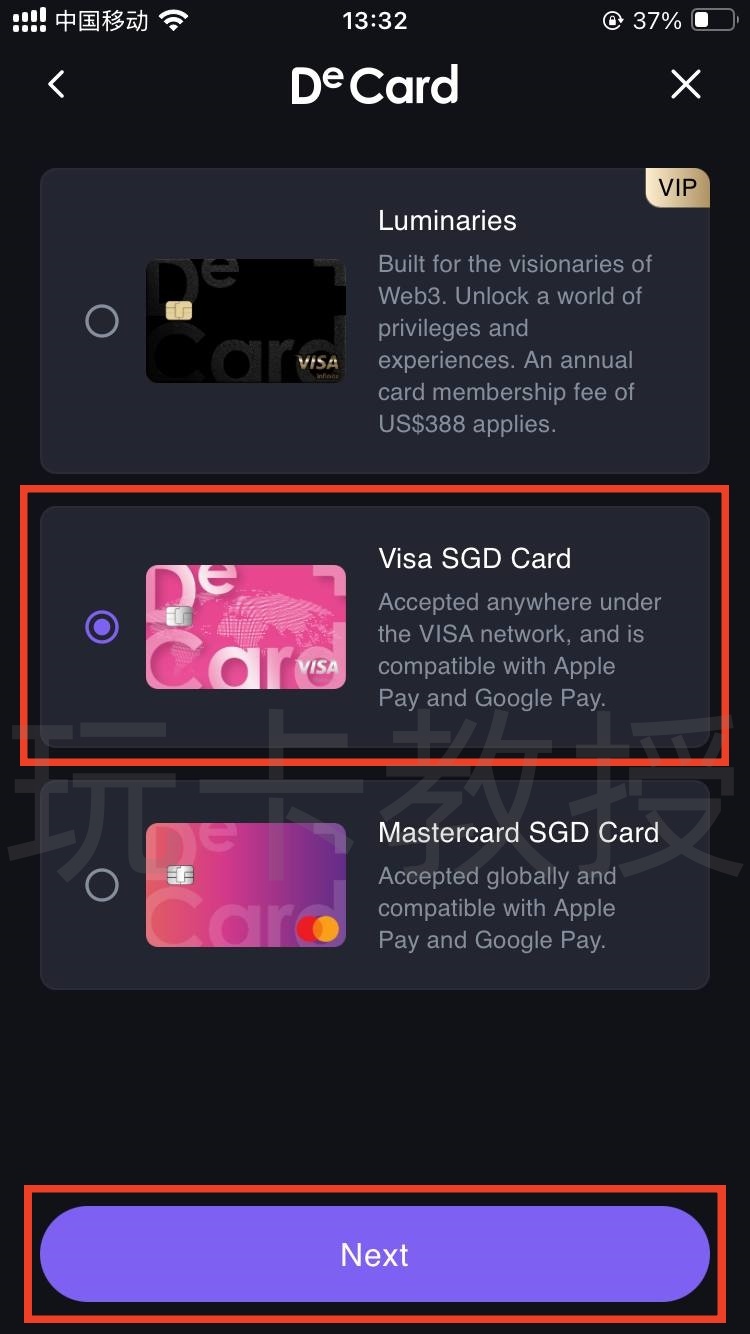Tap the pink Visa card image
The image size is (750, 1334).
tap(246, 627)
